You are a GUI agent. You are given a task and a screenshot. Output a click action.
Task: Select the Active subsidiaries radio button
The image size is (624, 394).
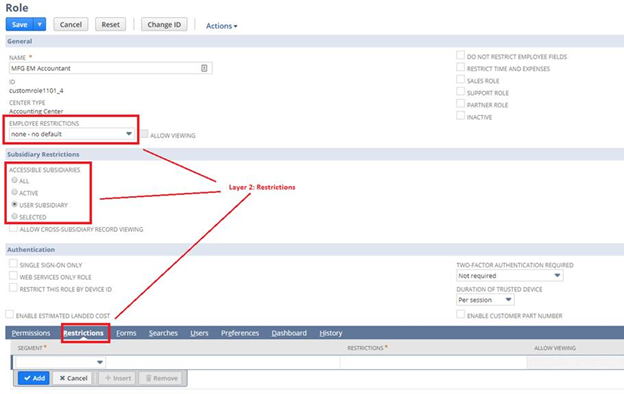[x=15, y=192]
